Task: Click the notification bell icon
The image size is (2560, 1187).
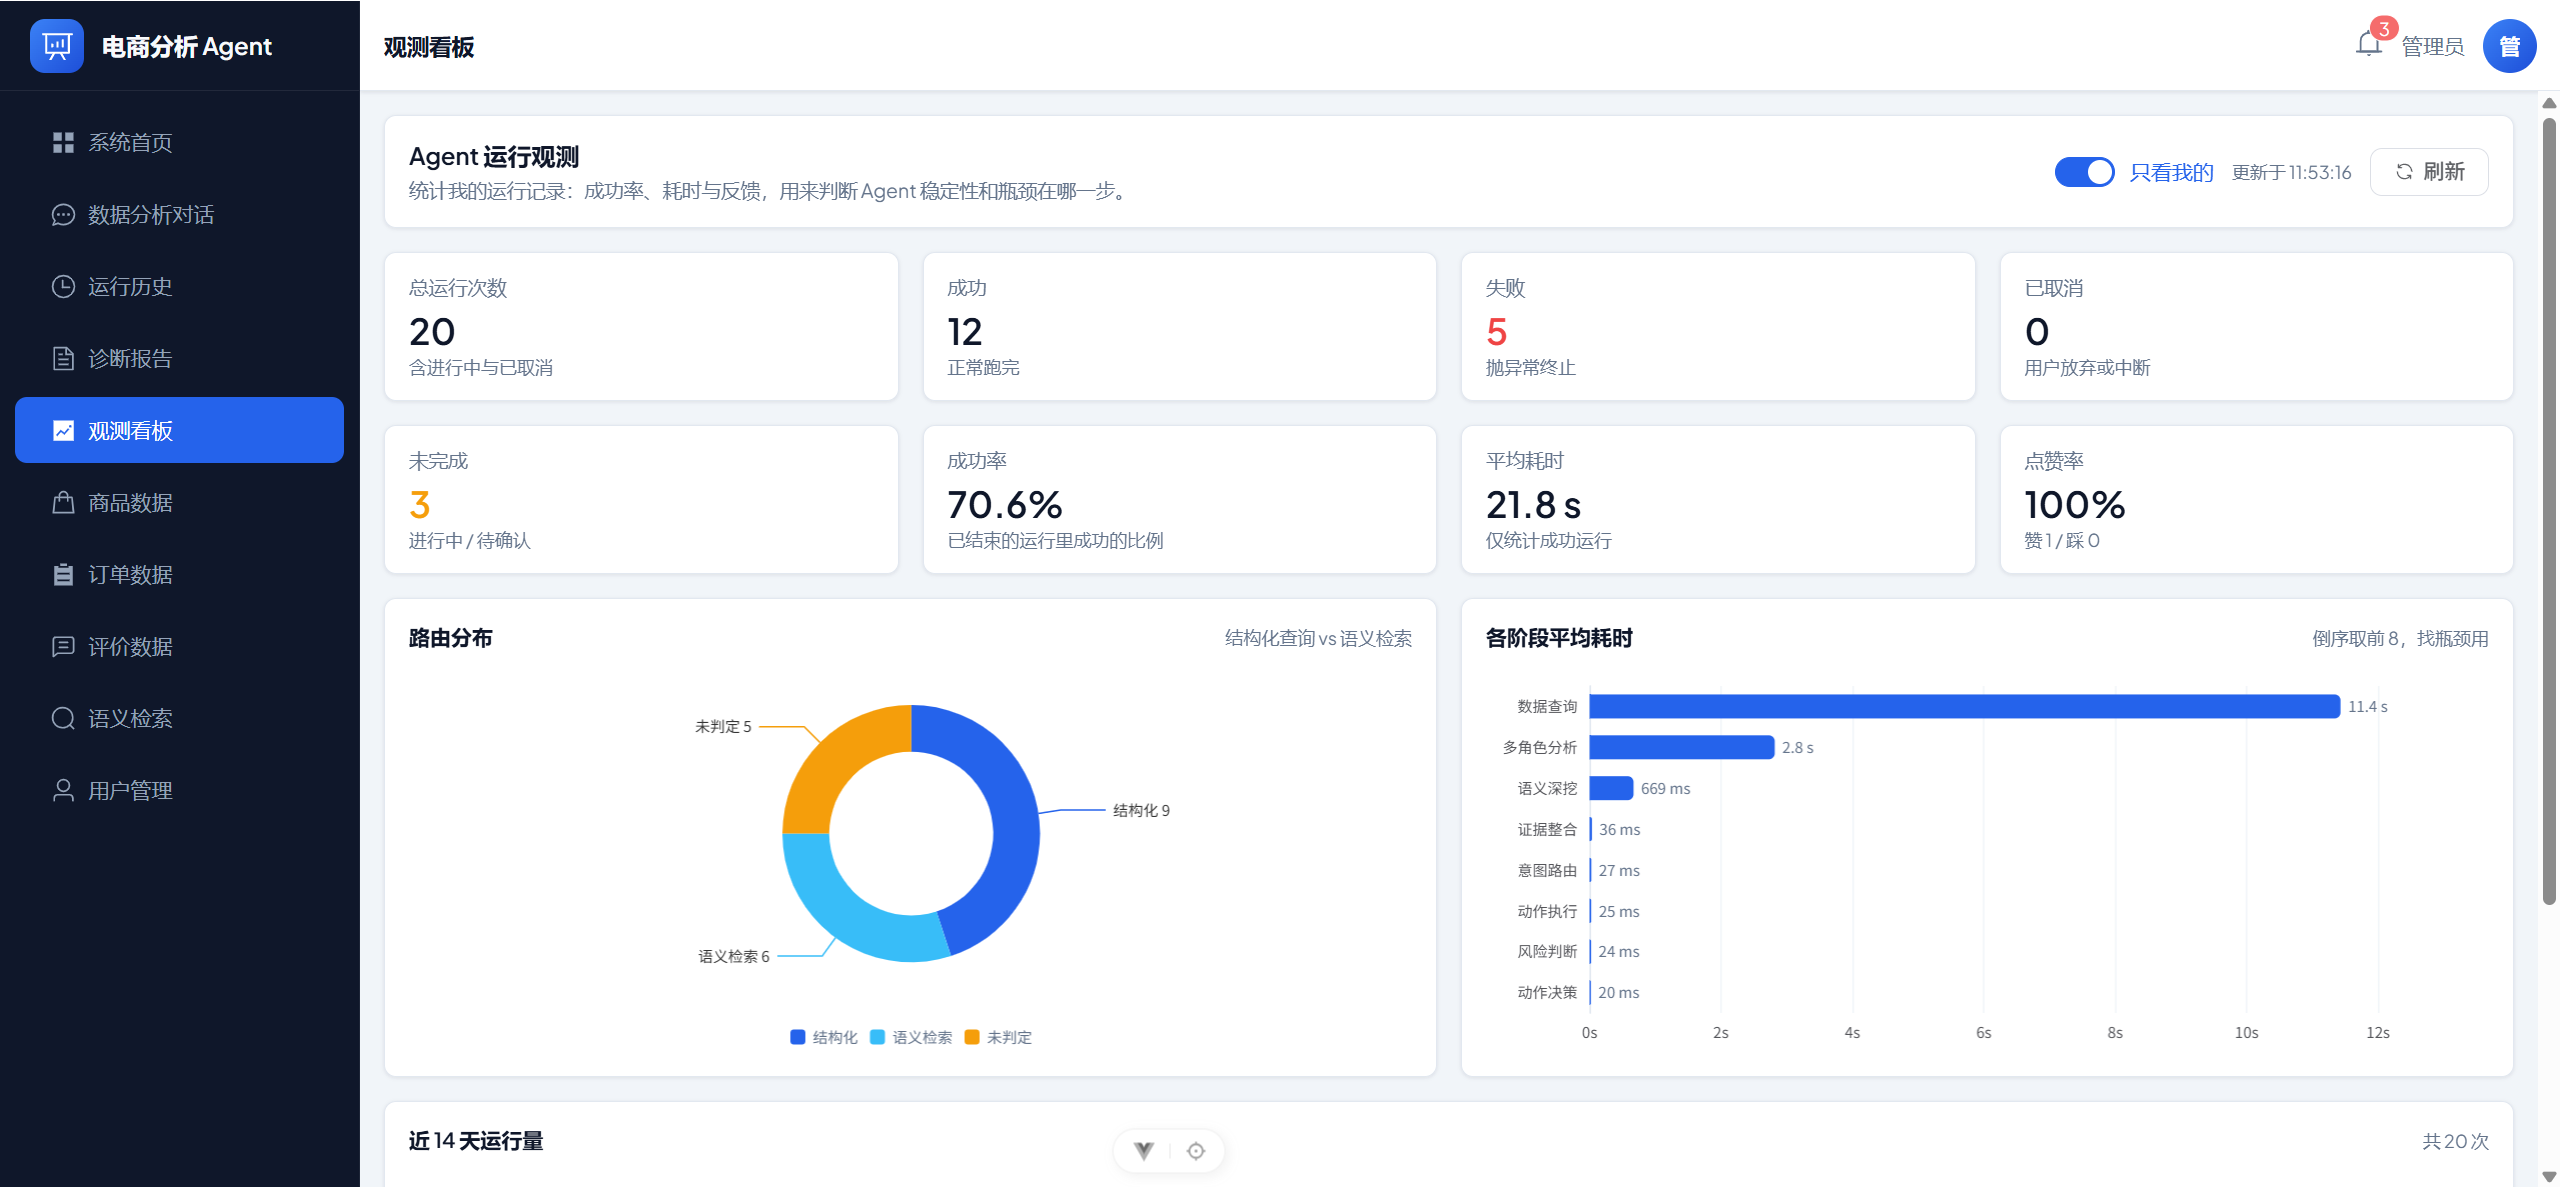Action: pos(2368,45)
